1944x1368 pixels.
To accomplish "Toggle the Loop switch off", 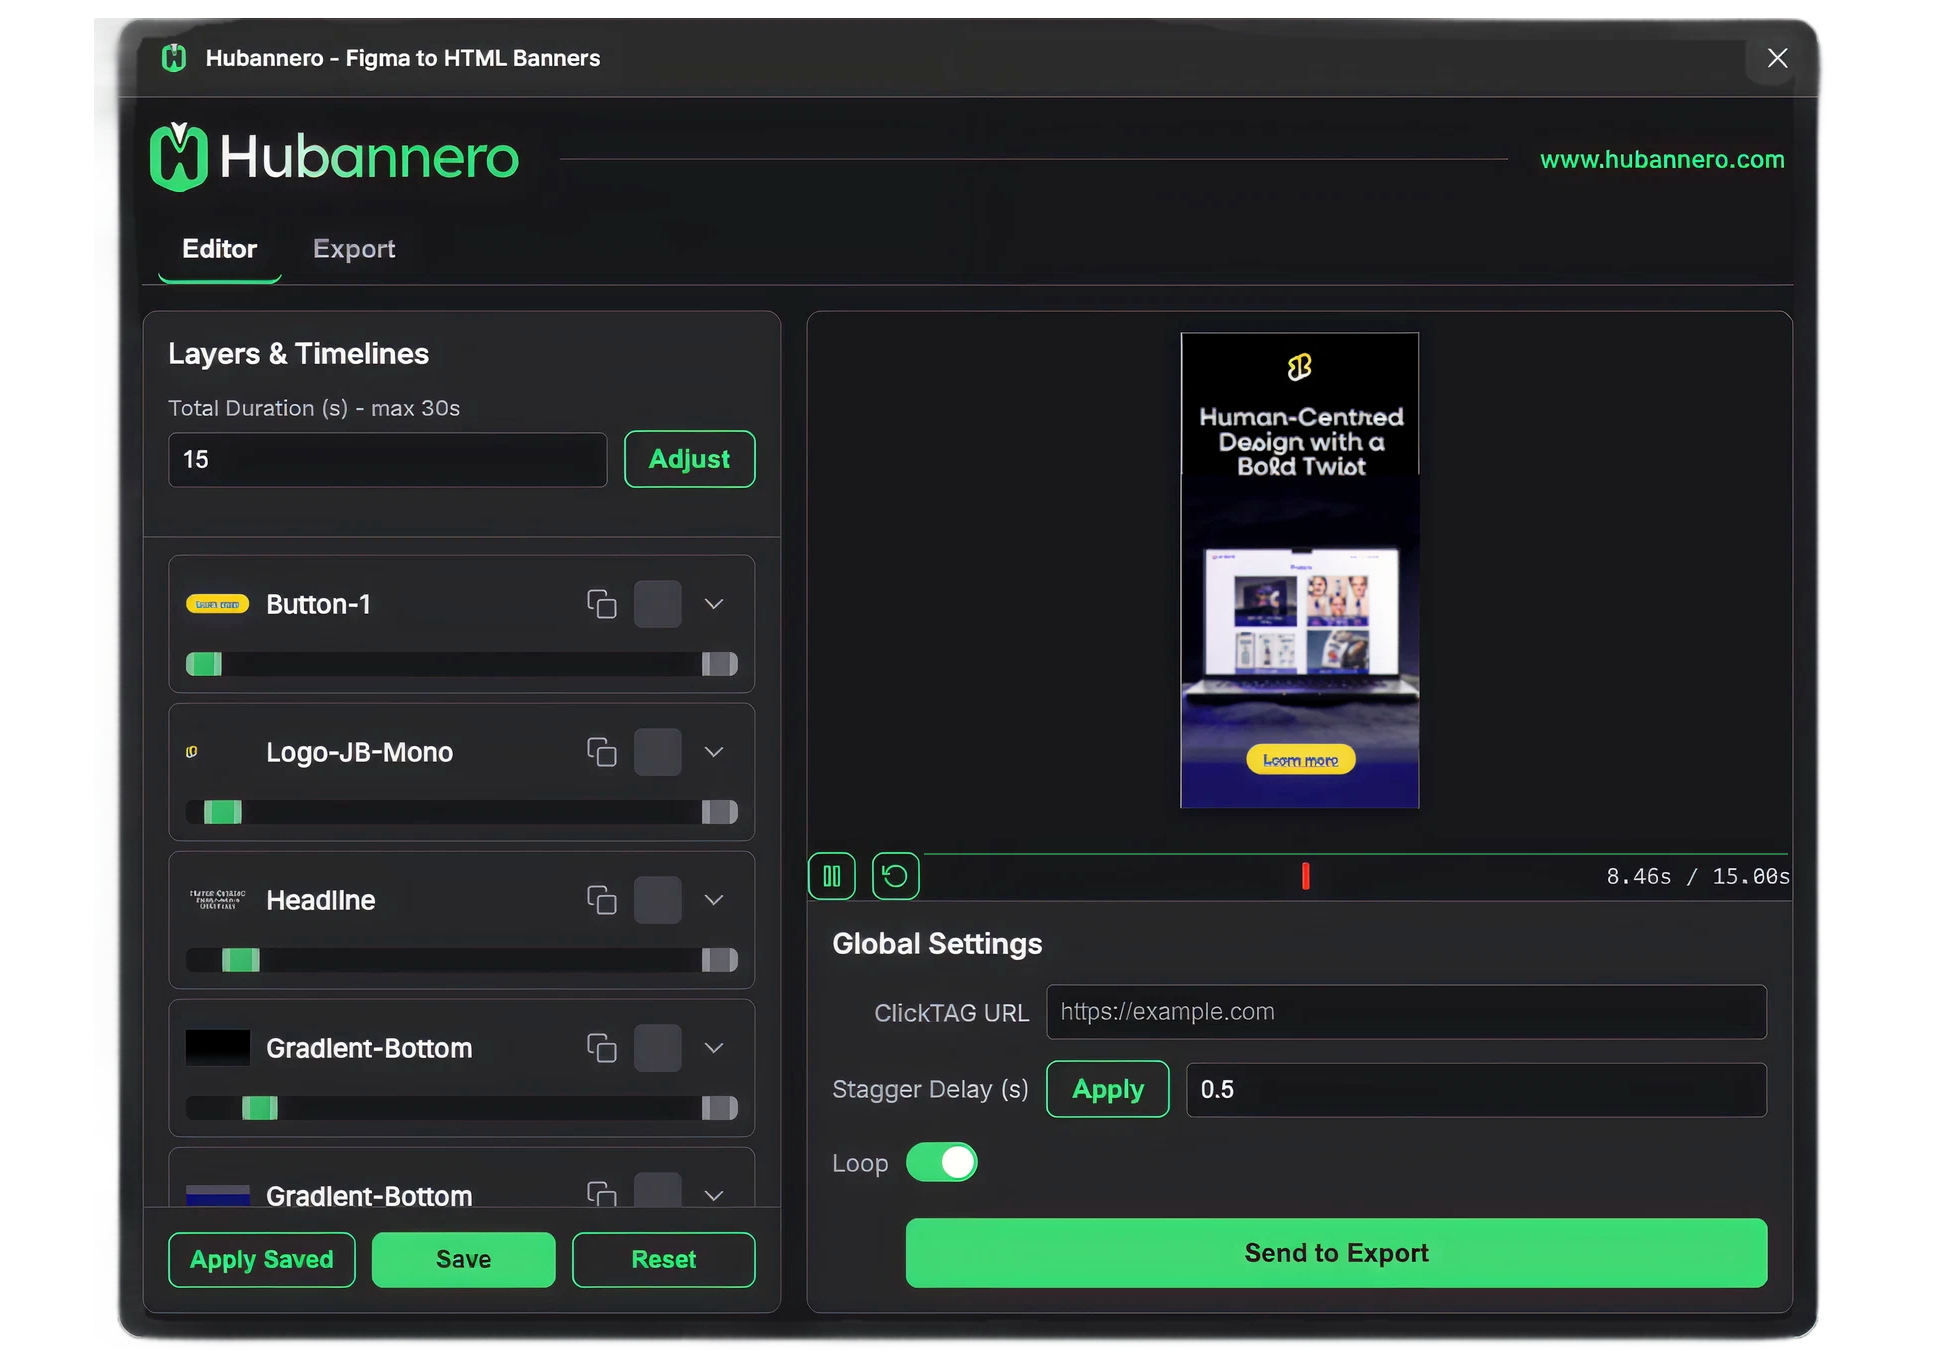I will pyautogui.click(x=941, y=1162).
